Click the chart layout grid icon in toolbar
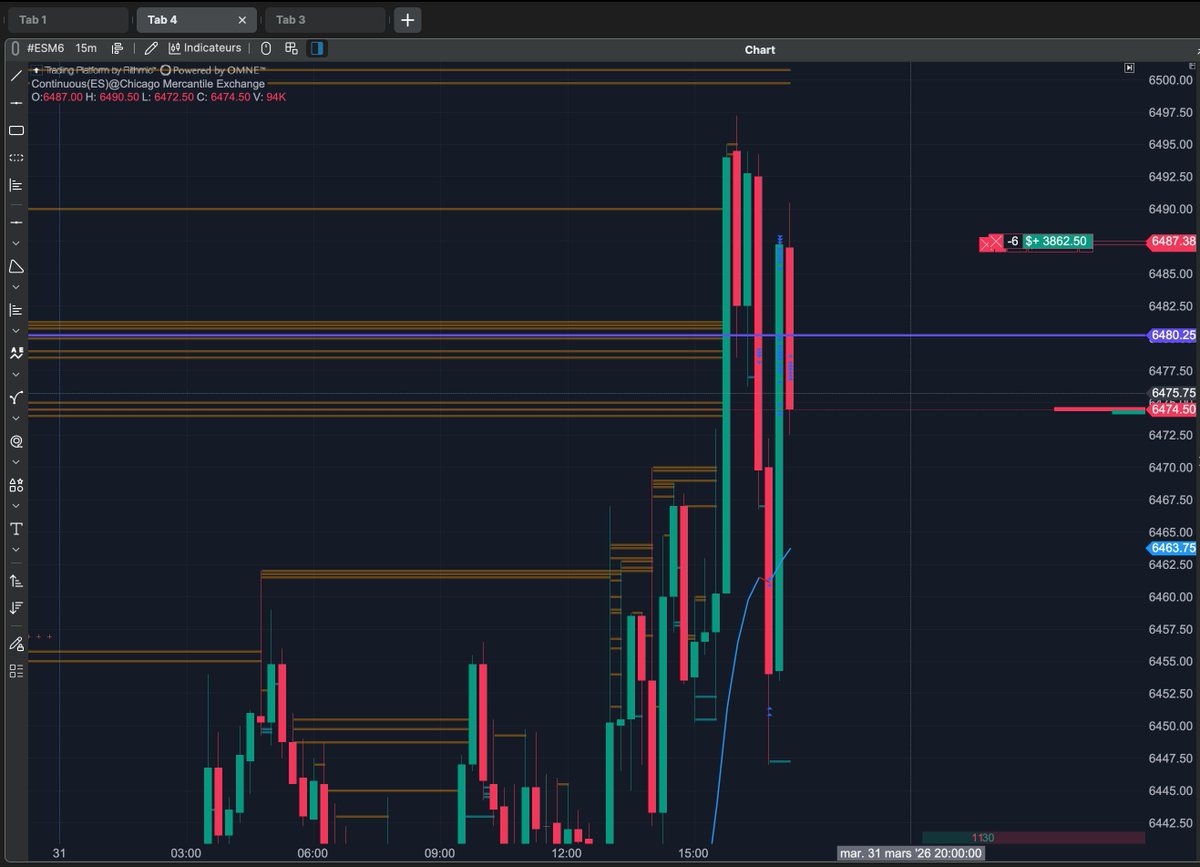Image resolution: width=1200 pixels, height=867 pixels. 291,48
